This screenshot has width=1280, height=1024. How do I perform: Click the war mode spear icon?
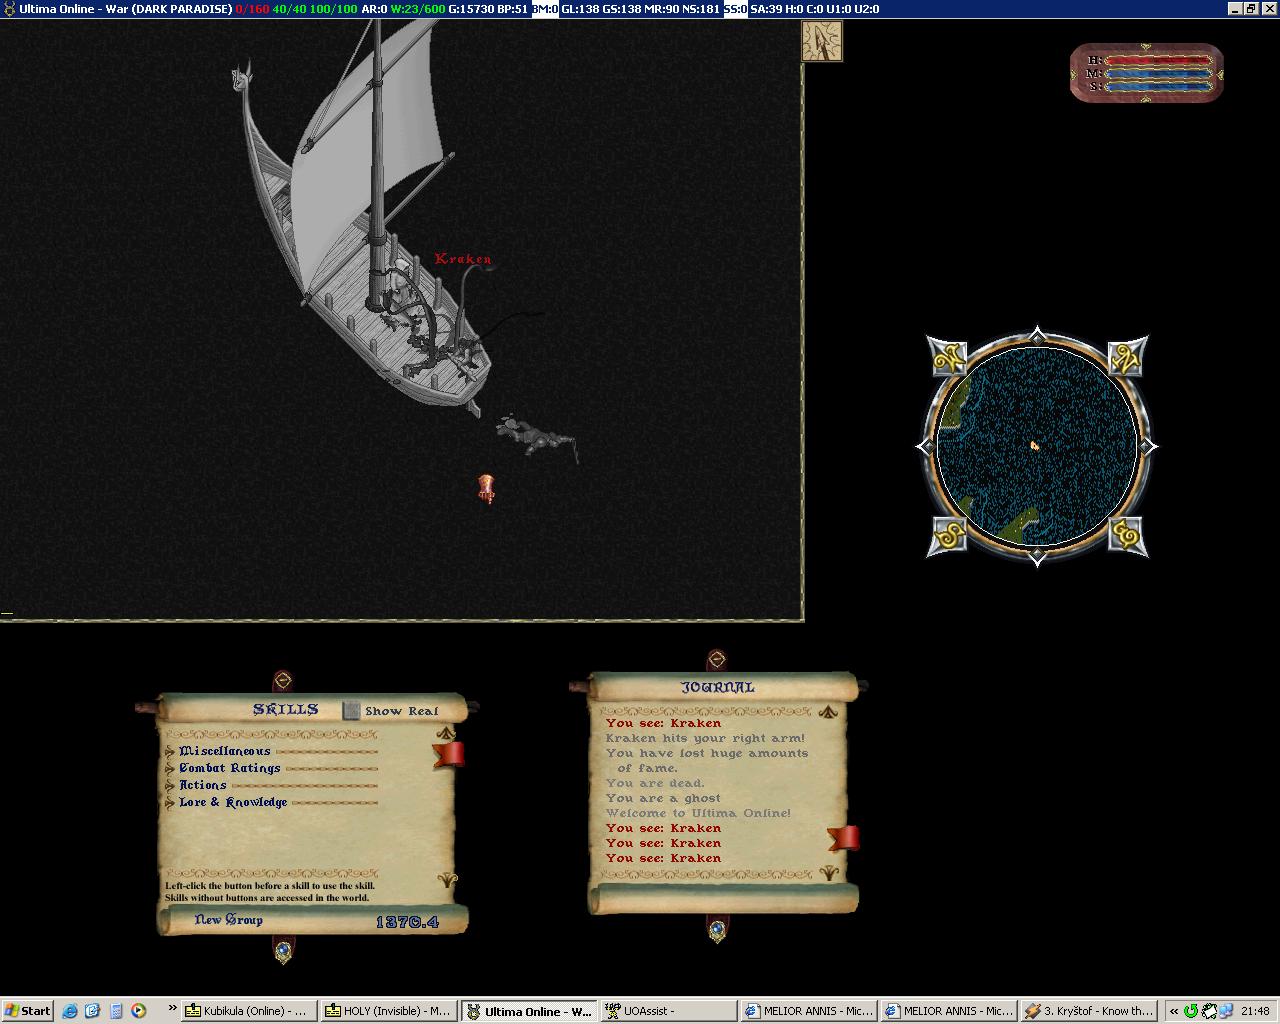[x=822, y=42]
